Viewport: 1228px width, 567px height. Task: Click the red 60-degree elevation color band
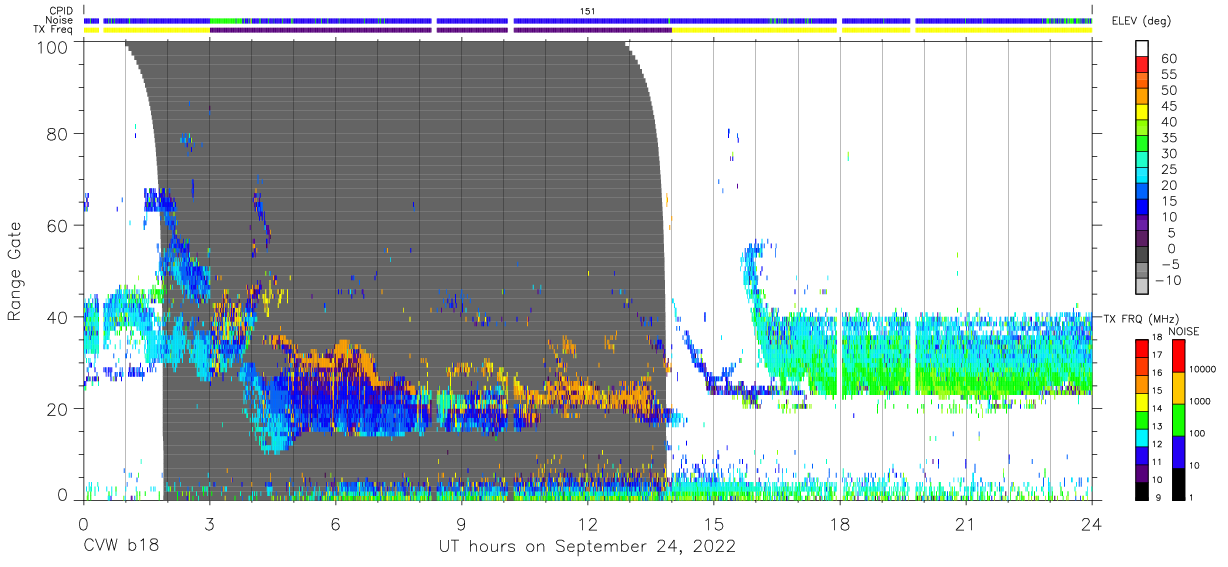(x=1141, y=65)
